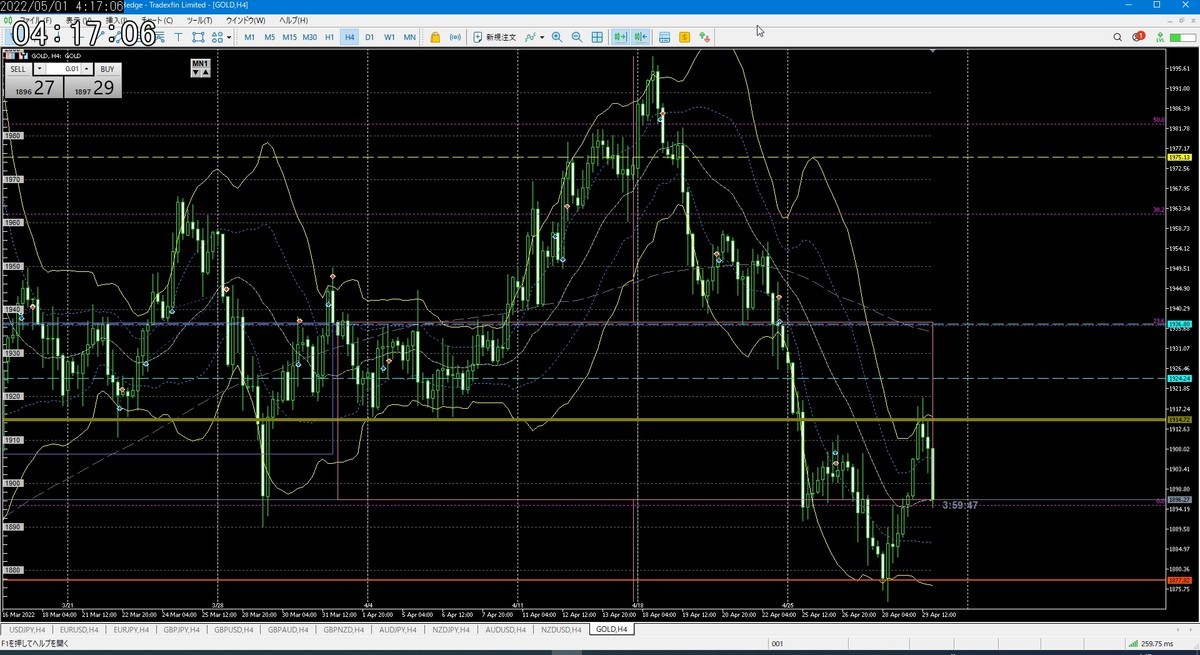1200x655 pixels.
Task: Click the MN1 widget up arrow
Action: (205, 73)
